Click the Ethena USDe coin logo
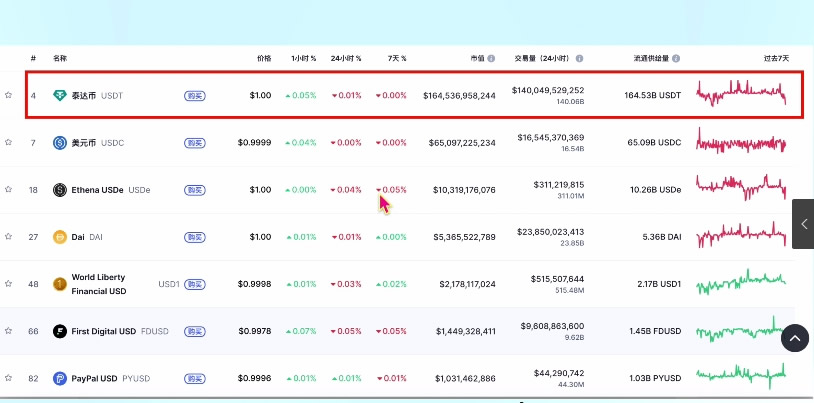This screenshot has height=403, width=814. pos(60,190)
